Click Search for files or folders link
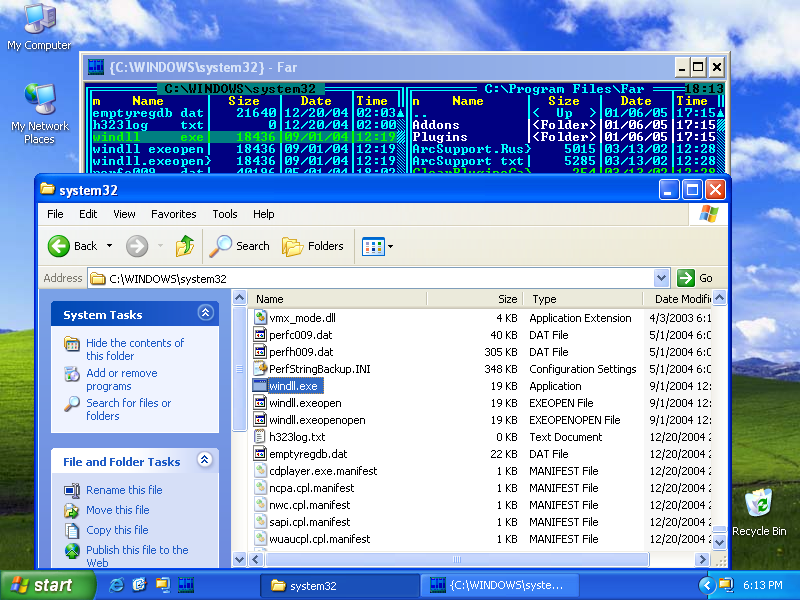 point(129,409)
